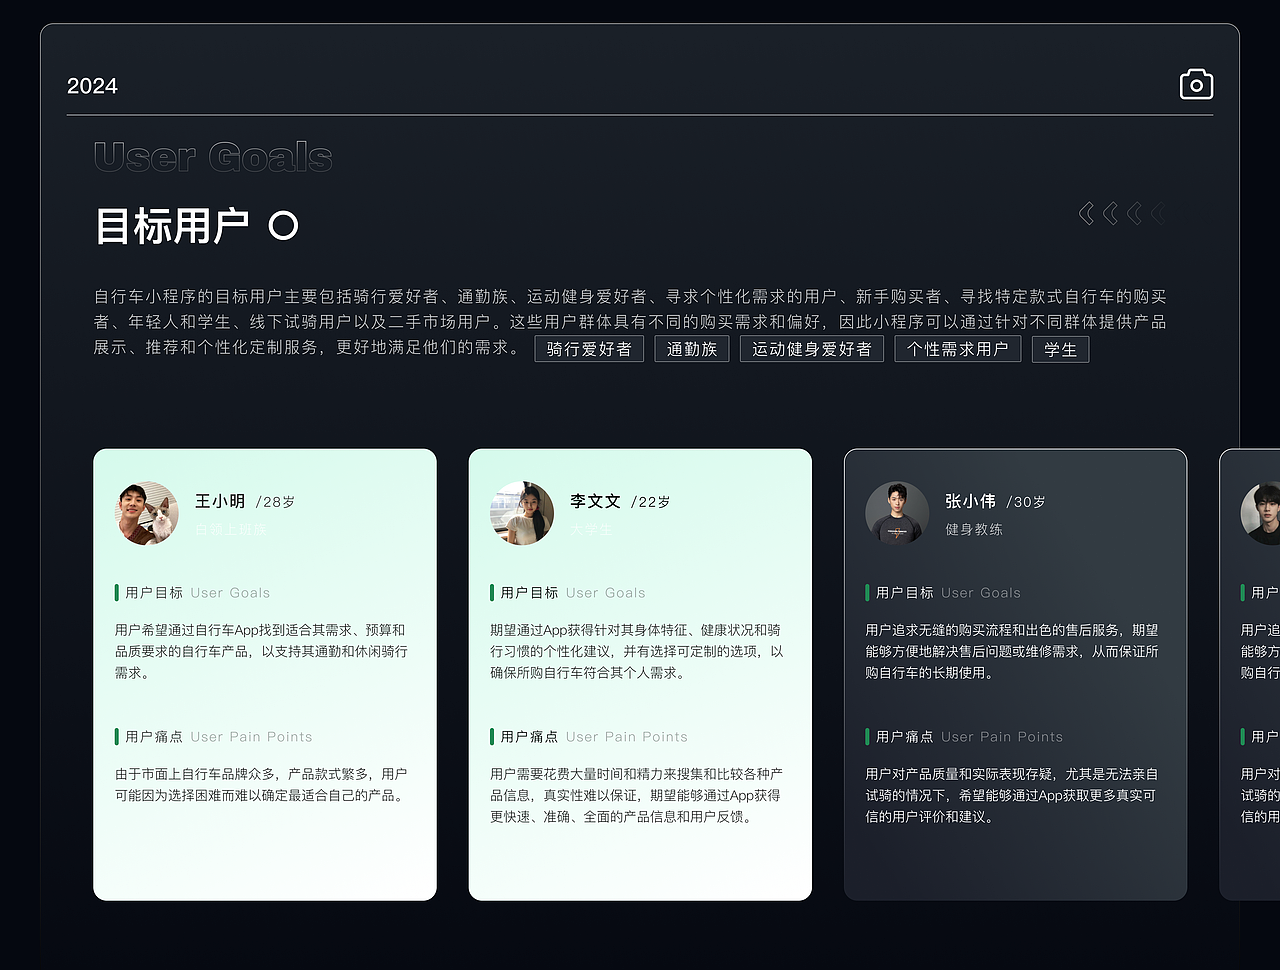Click the last chevron arrow near the top right
This screenshot has width=1280, height=970.
[1160, 213]
